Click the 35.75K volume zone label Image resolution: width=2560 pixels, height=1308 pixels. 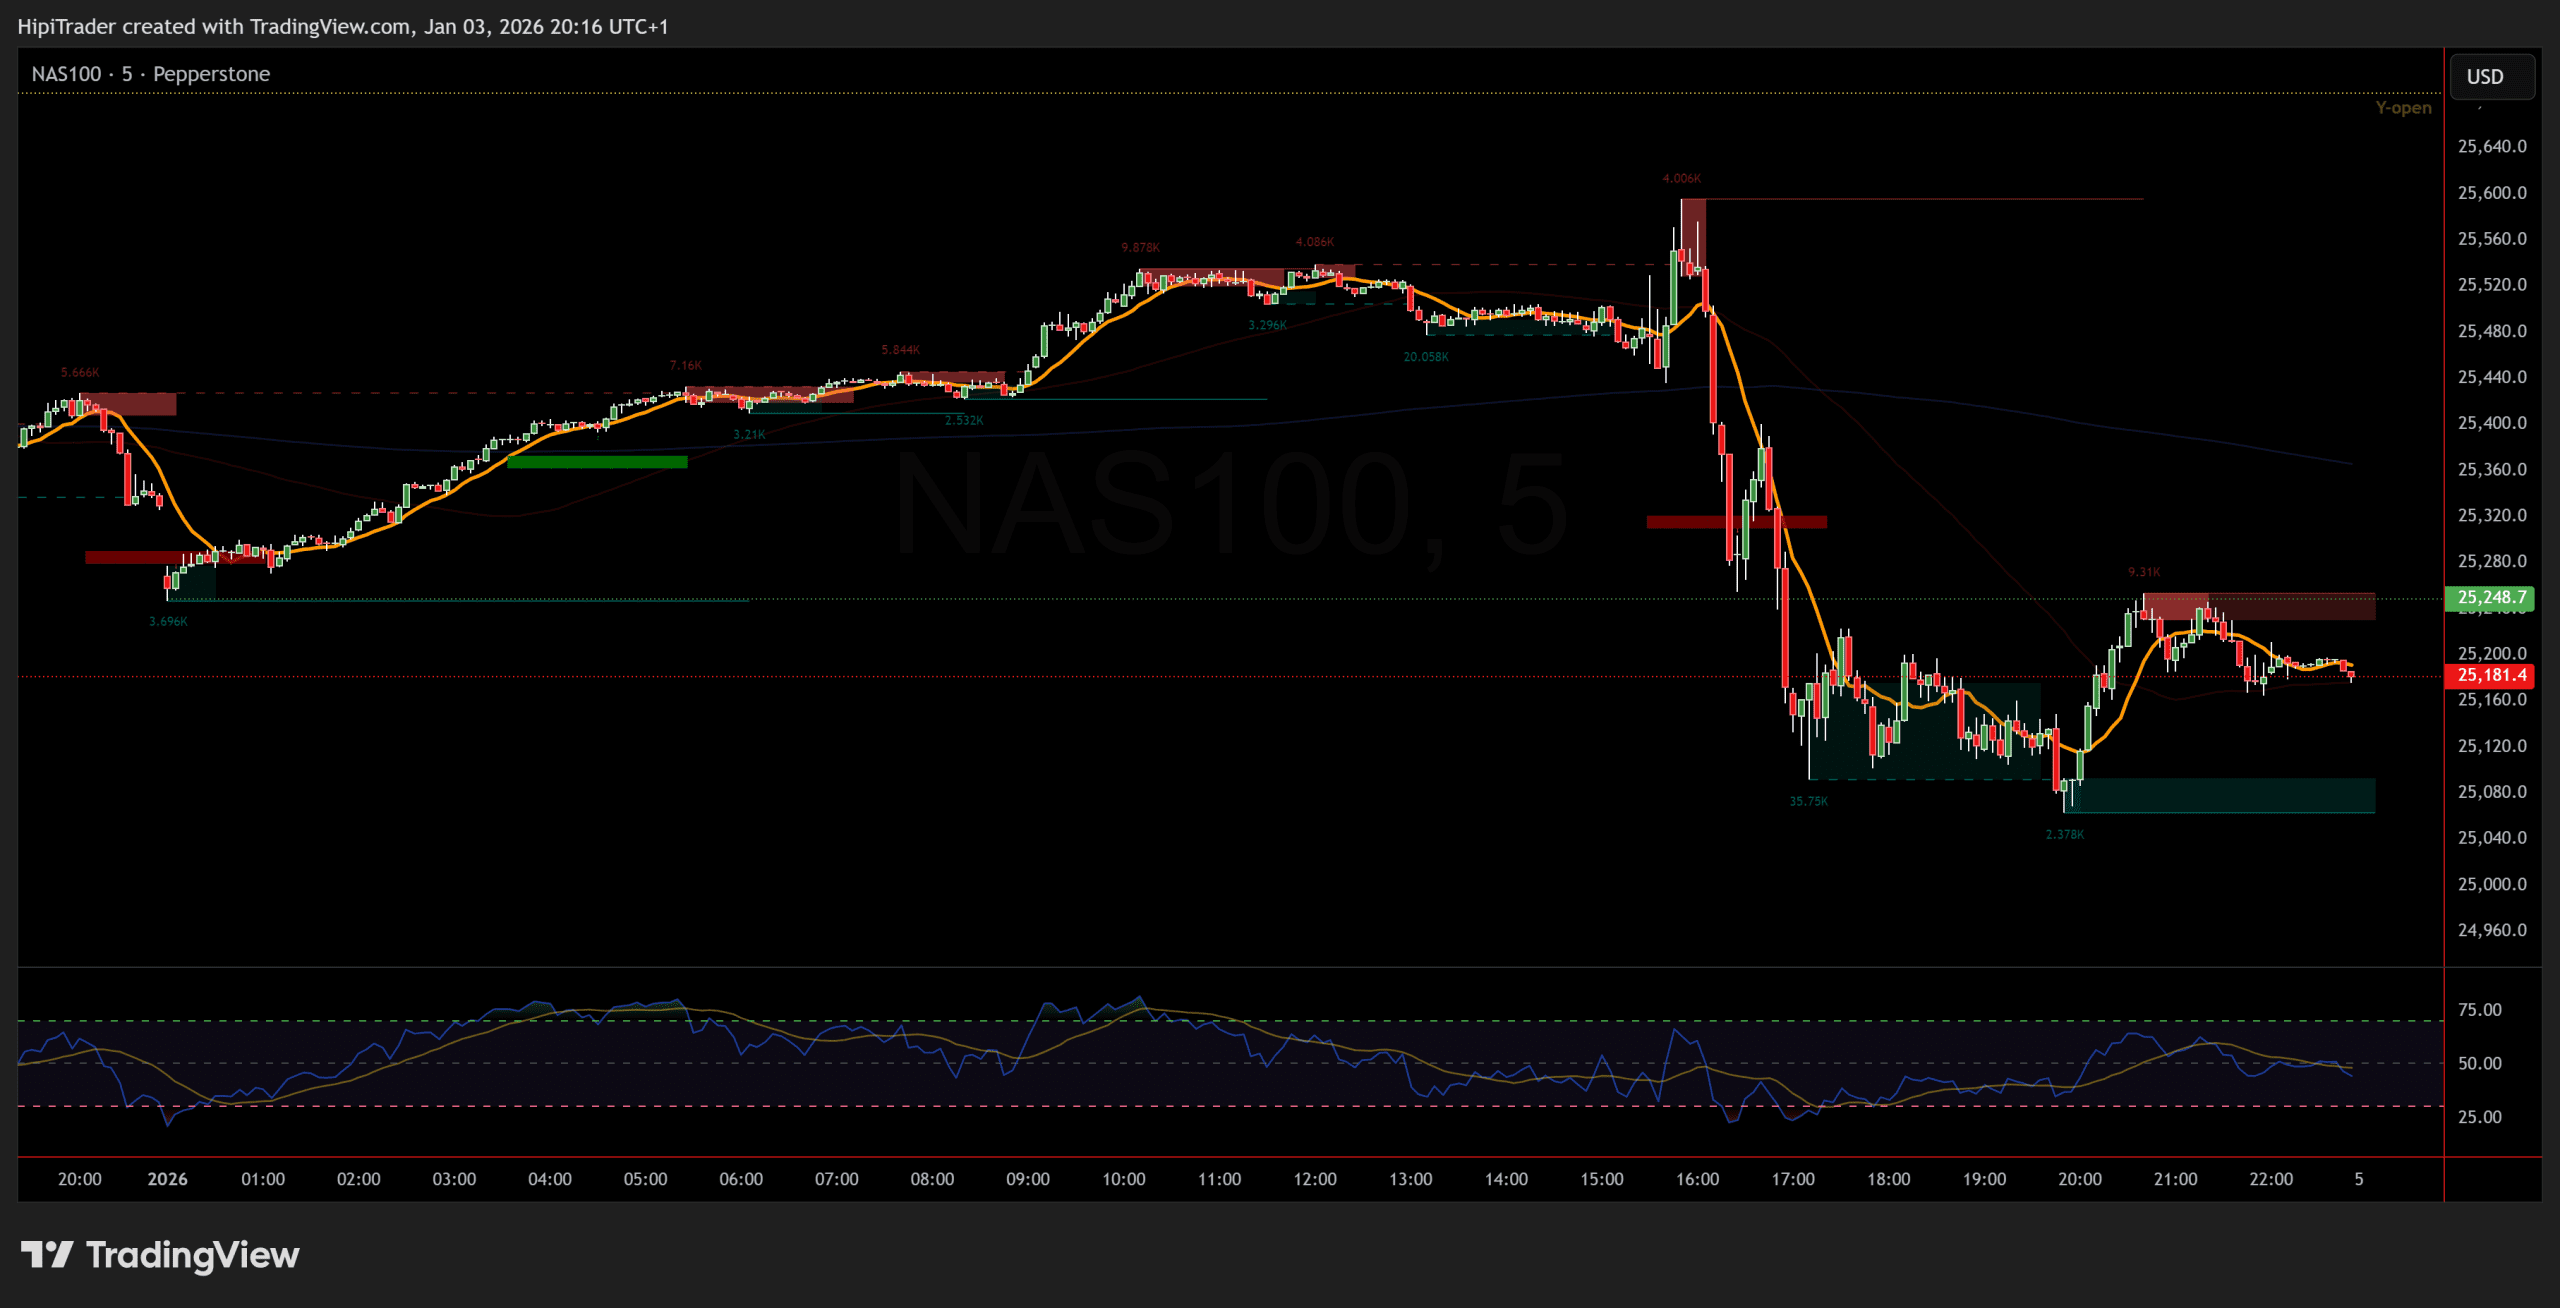click(1808, 801)
